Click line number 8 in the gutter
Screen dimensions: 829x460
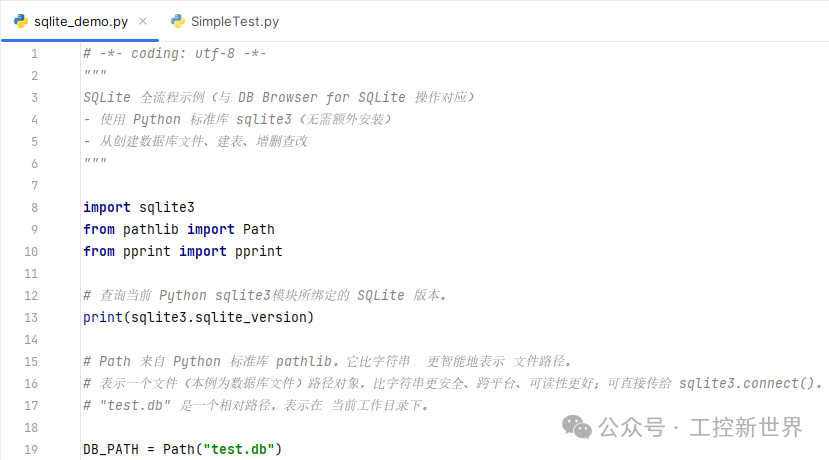coord(34,207)
